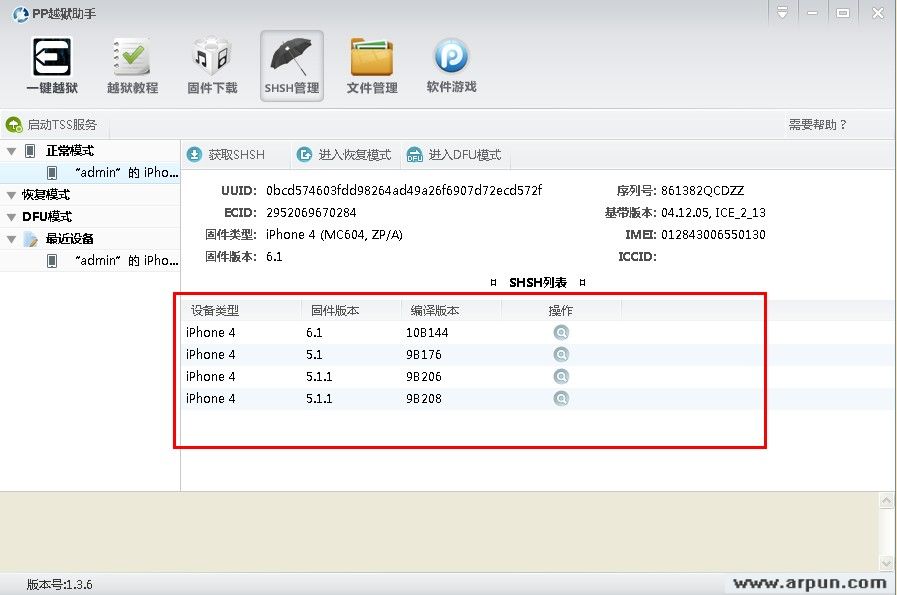Open 文件管理 file manager

[372, 65]
